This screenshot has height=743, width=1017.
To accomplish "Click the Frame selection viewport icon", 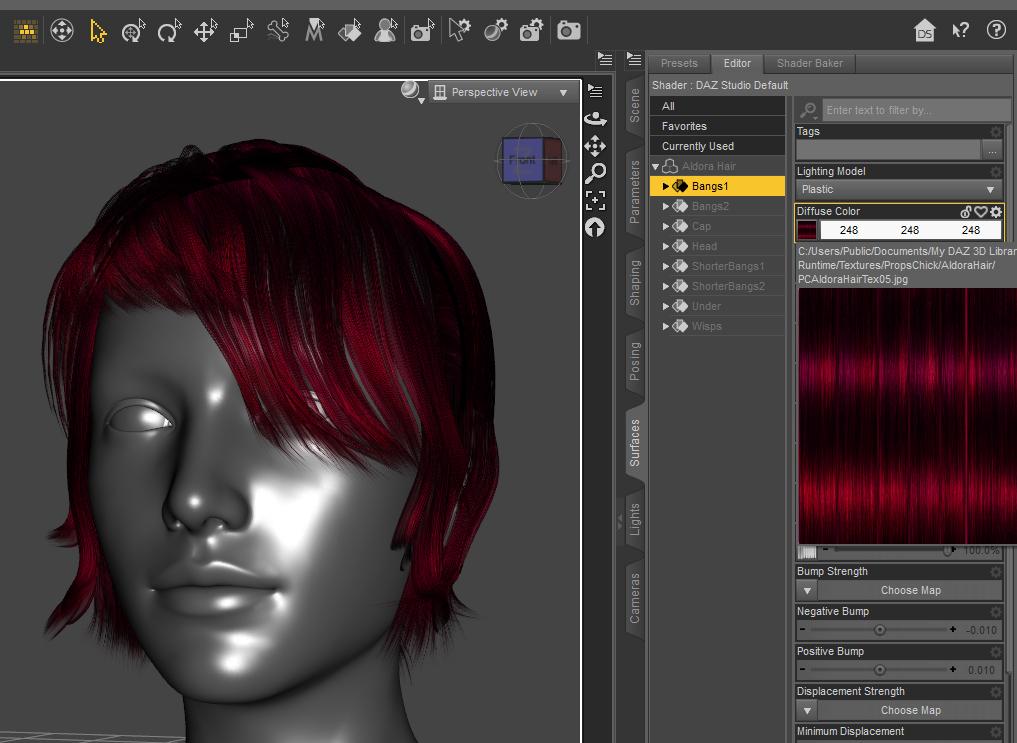I will click(595, 200).
